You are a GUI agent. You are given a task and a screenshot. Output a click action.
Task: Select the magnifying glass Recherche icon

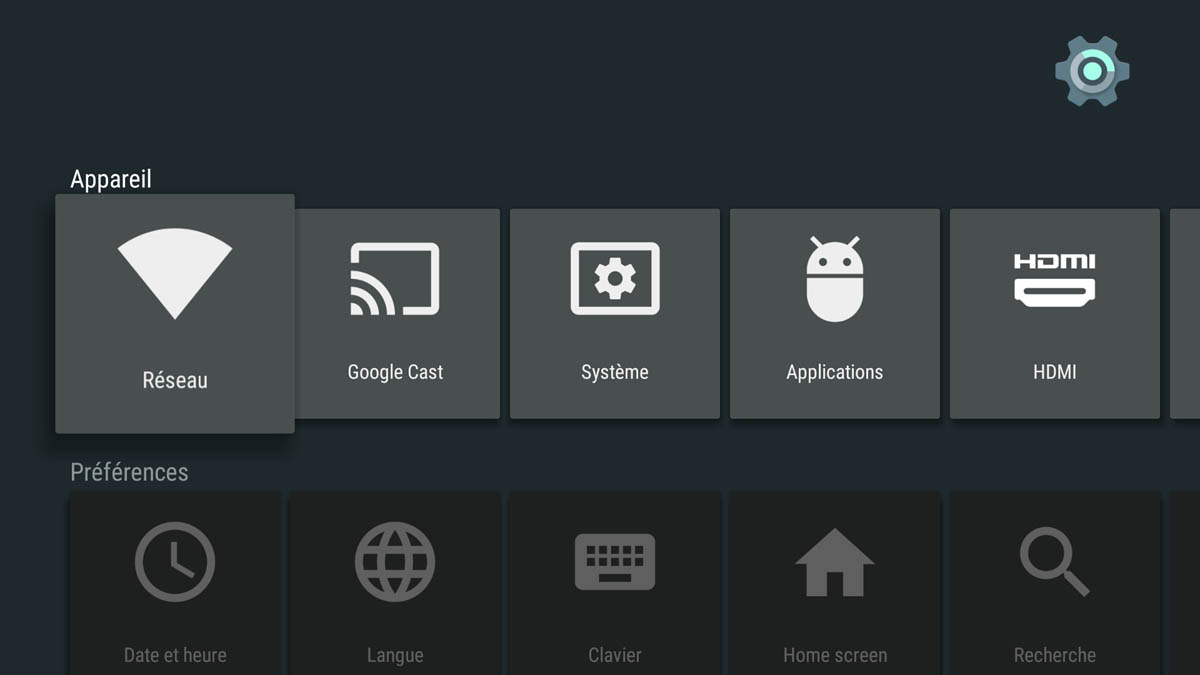click(1055, 562)
